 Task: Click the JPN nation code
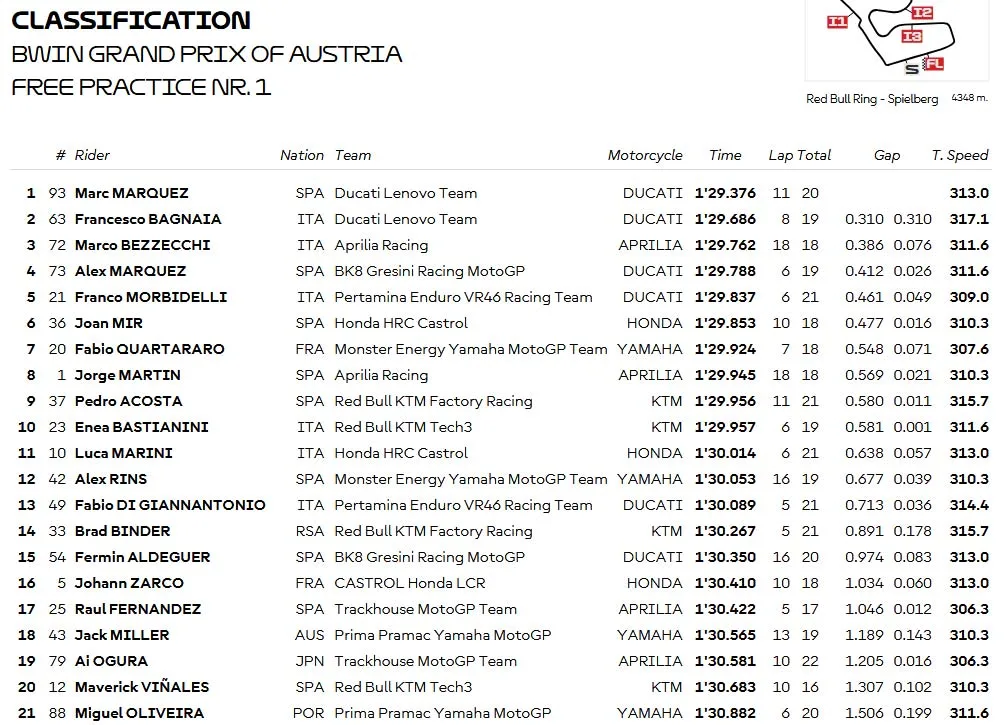tap(310, 661)
